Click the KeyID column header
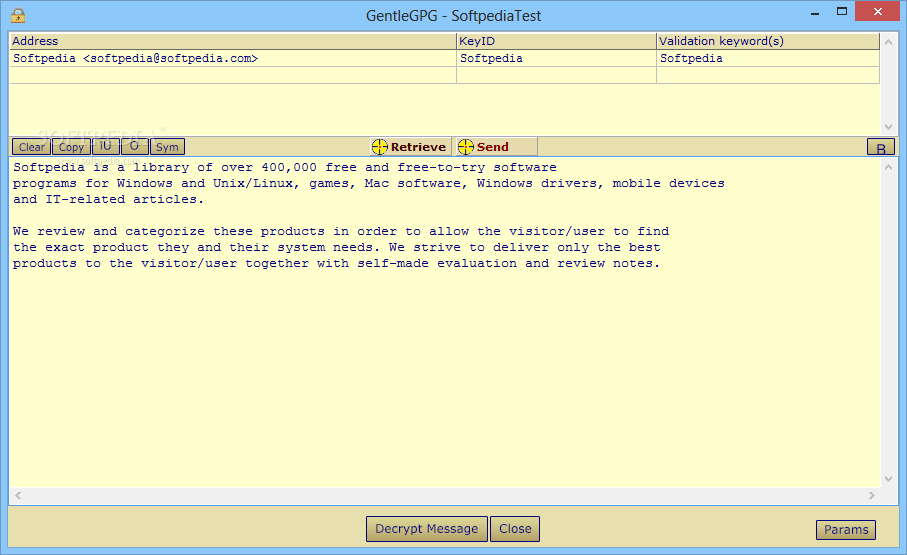This screenshot has width=907, height=555. (556, 41)
